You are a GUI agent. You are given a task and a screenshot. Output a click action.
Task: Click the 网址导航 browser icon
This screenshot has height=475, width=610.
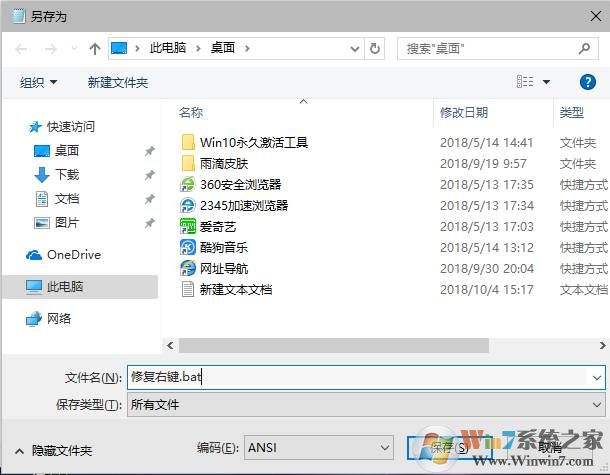(x=188, y=268)
